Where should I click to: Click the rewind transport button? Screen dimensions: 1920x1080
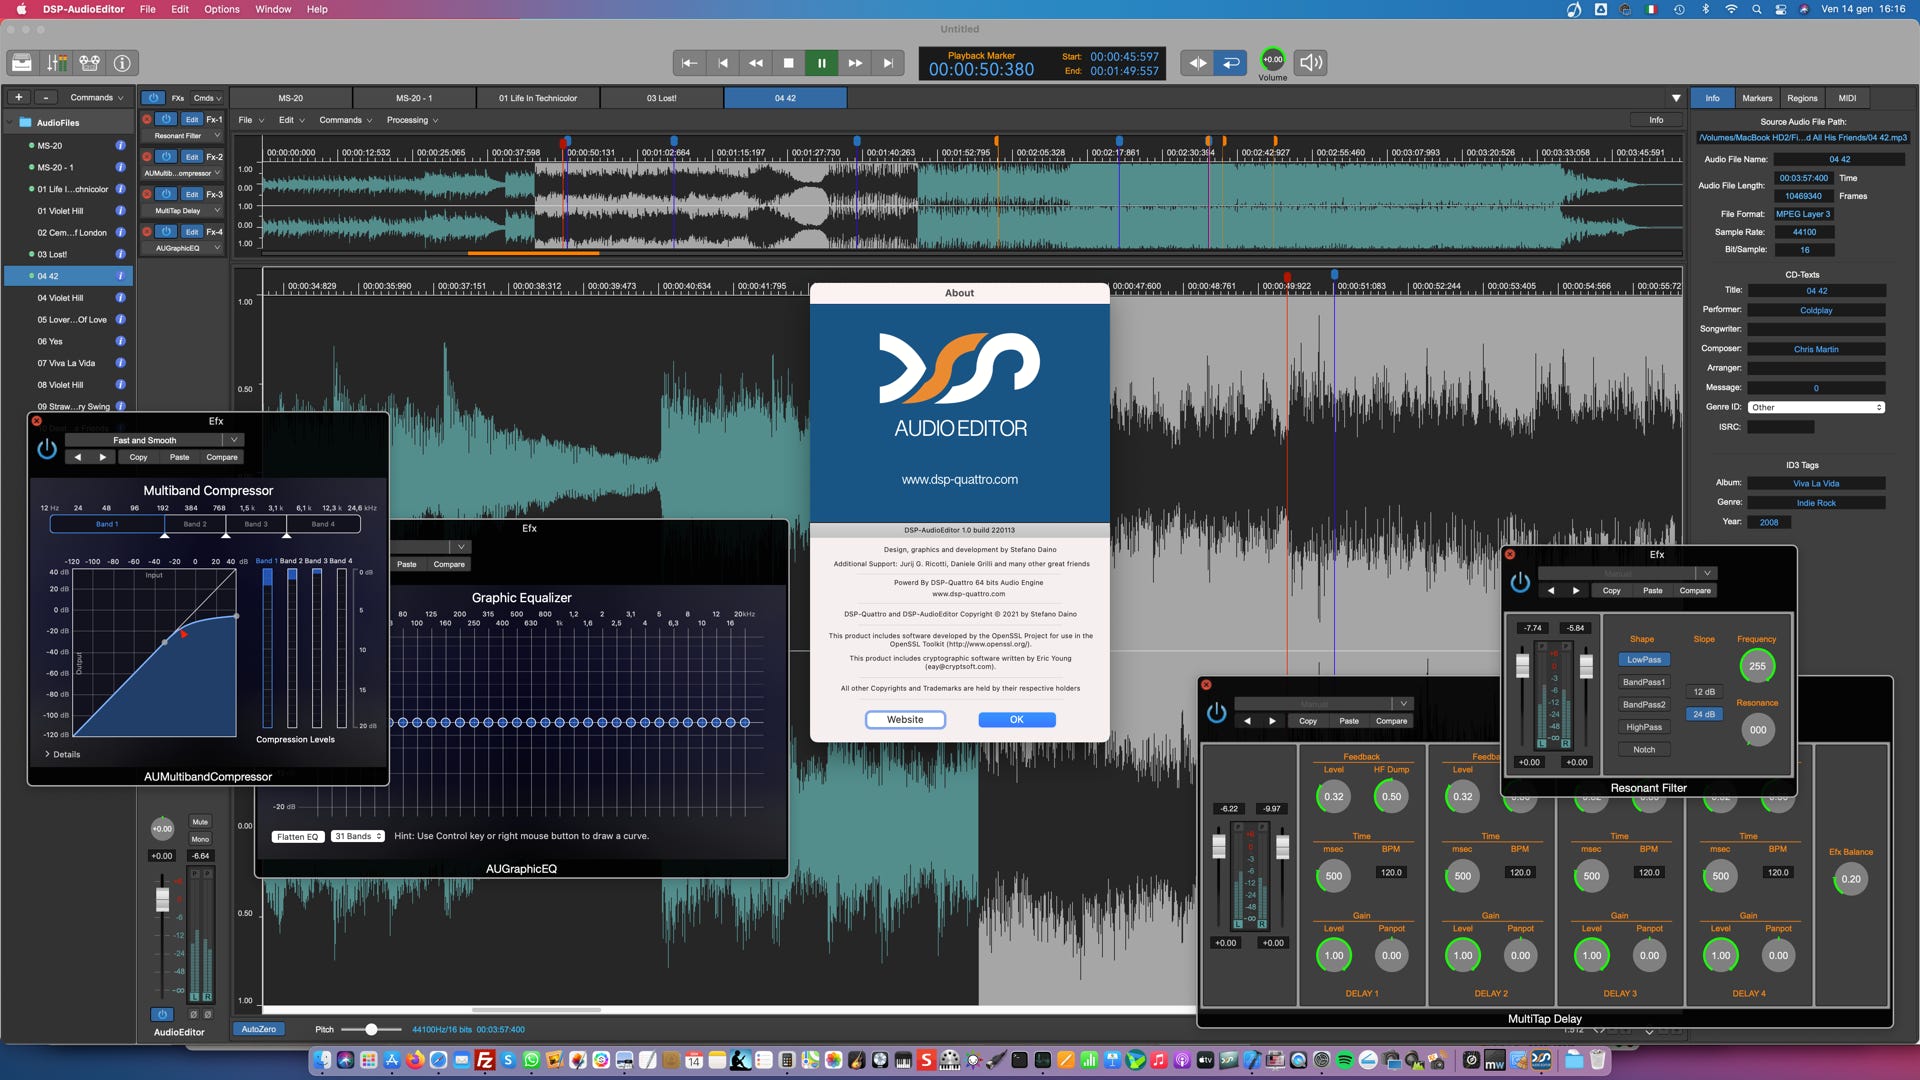(x=755, y=63)
